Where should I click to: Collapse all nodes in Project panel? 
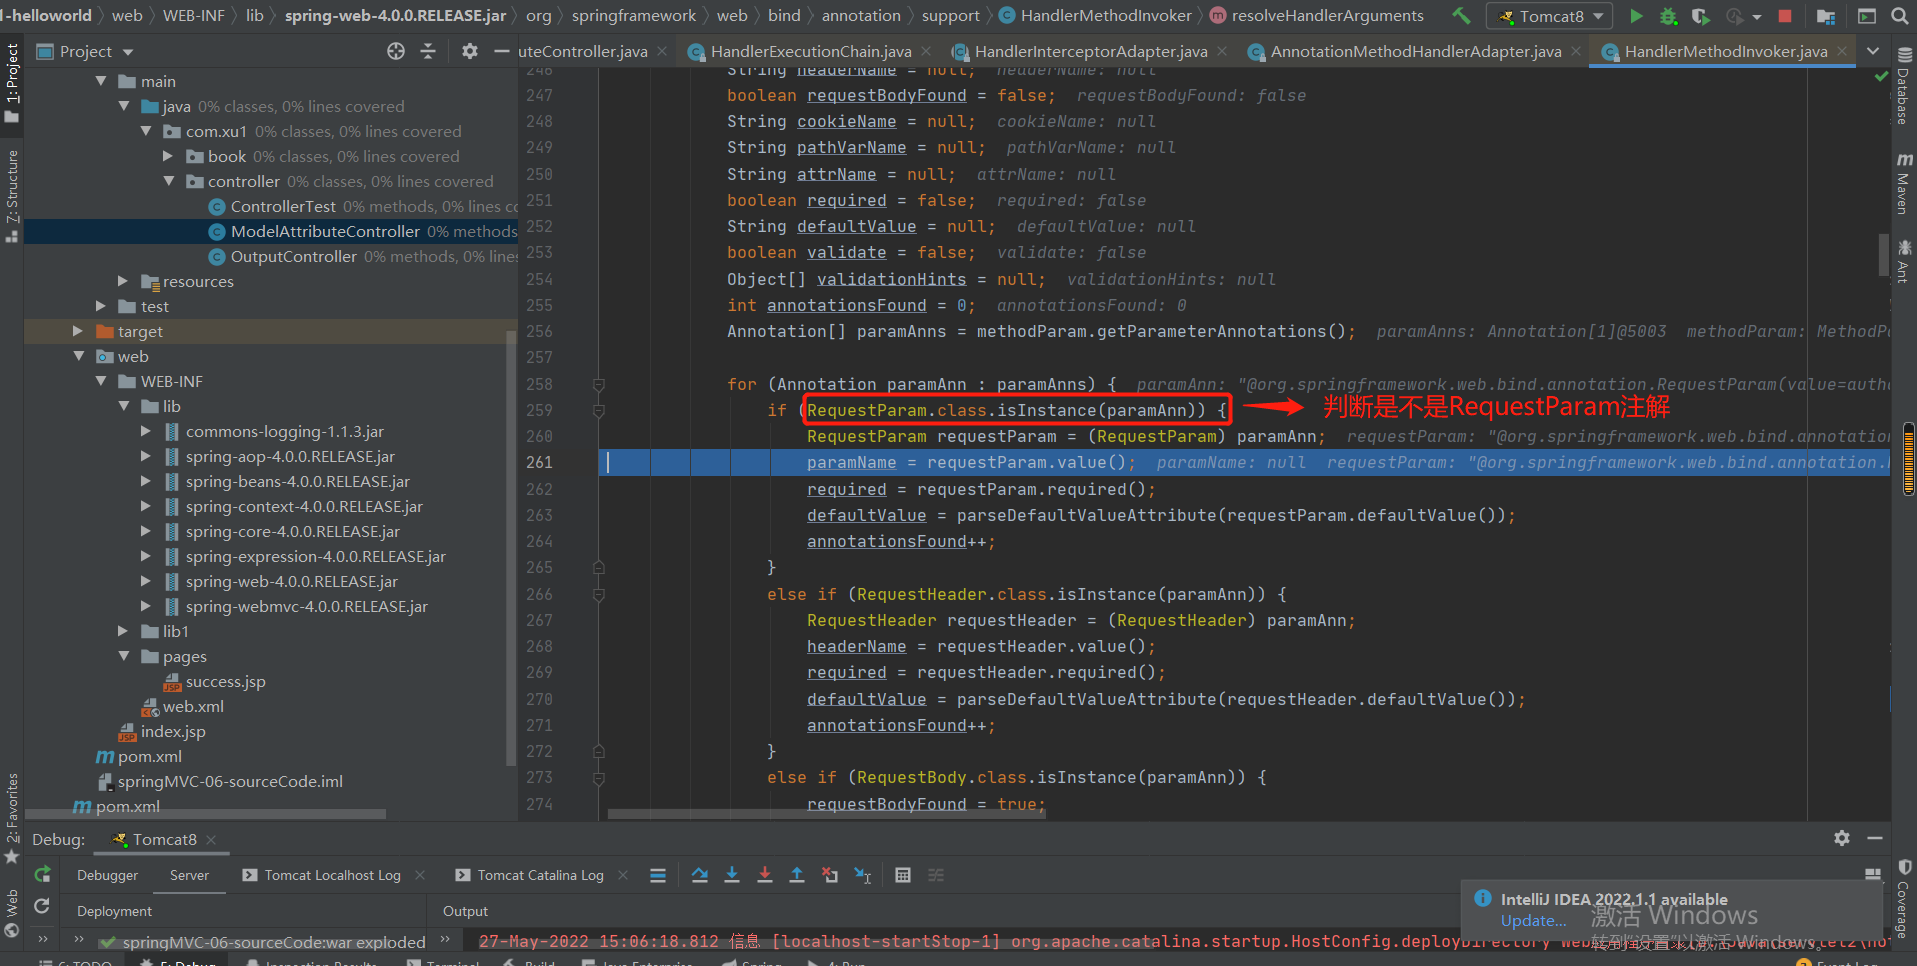[428, 51]
